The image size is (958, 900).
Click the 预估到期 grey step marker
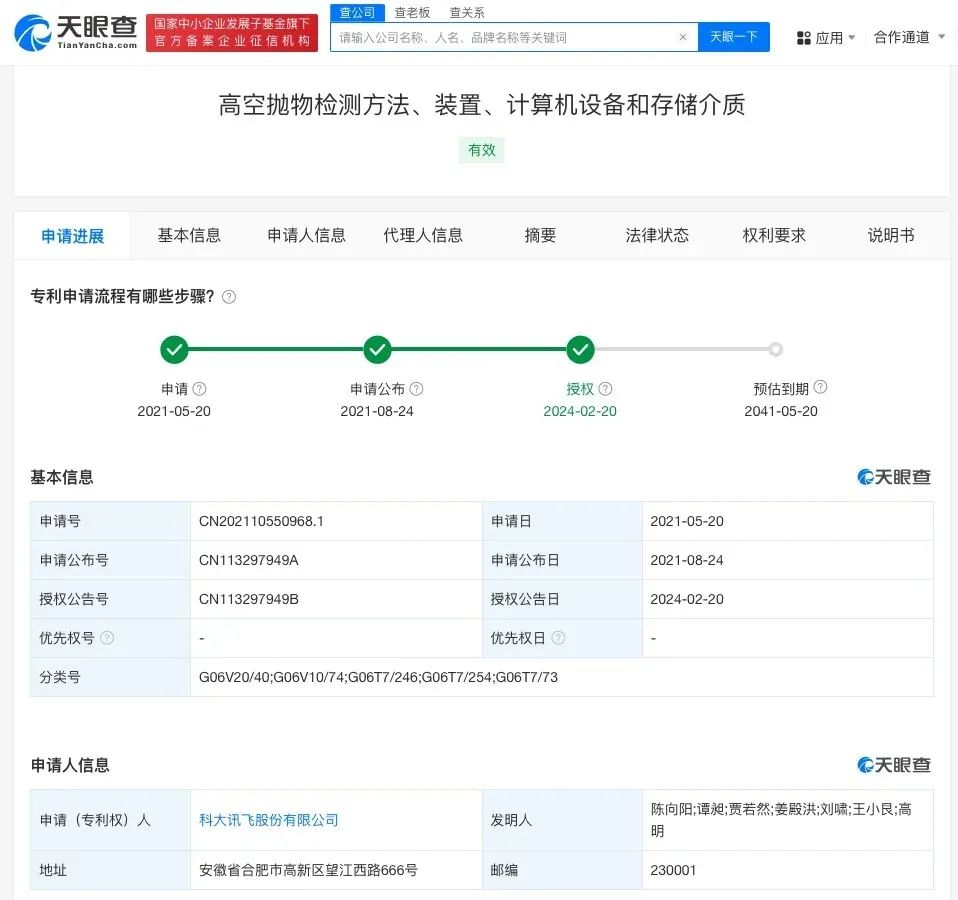776,349
